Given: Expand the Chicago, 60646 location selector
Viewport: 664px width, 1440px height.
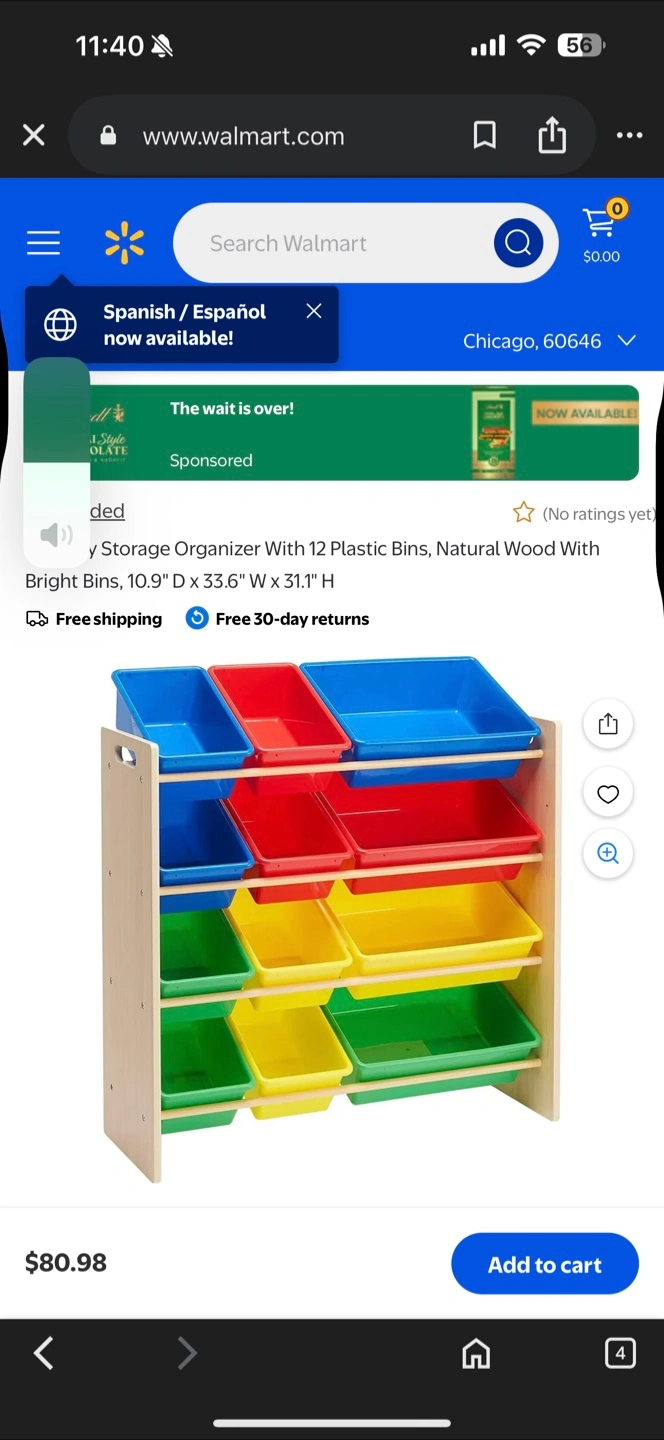Looking at the screenshot, I should (x=549, y=341).
